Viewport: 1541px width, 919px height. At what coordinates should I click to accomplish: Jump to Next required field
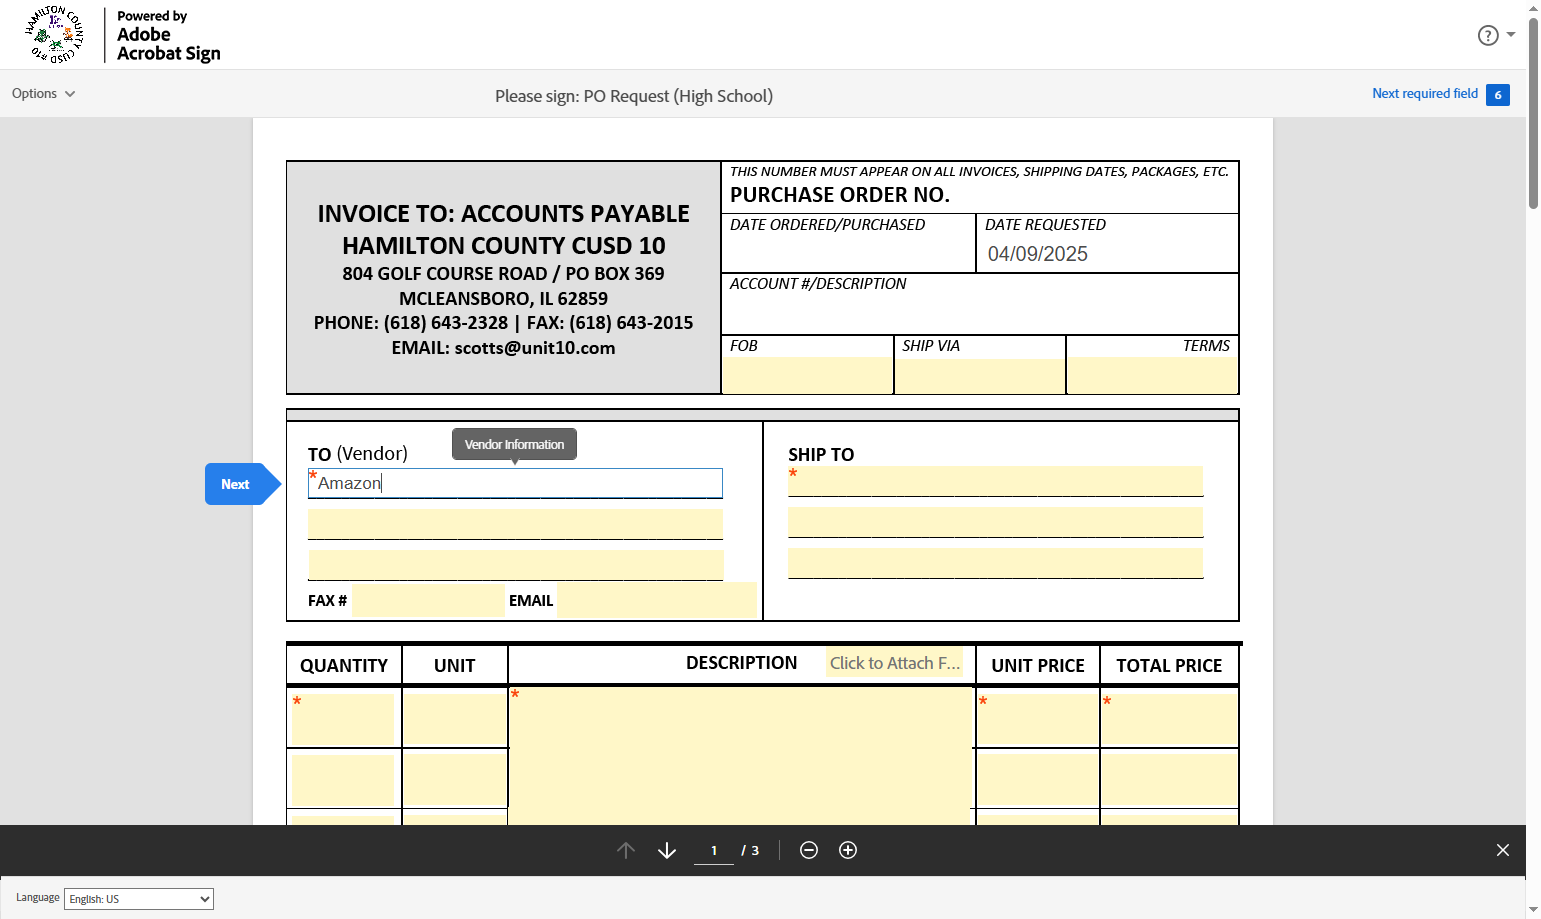tap(1424, 93)
